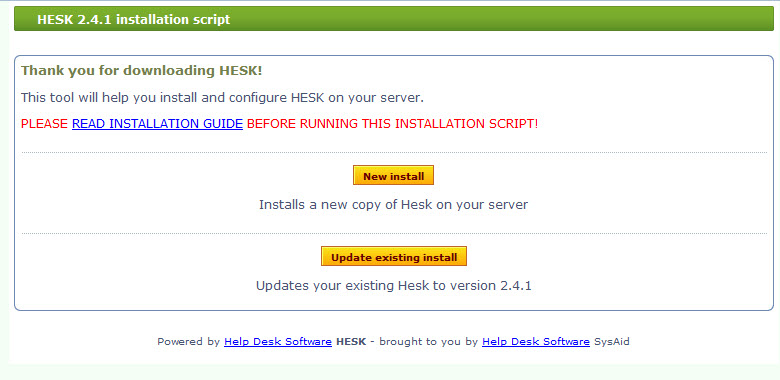The width and height of the screenshot is (780, 380).
Task: Open the READ INSTALLATION GUIDE link
Action: (x=157, y=124)
